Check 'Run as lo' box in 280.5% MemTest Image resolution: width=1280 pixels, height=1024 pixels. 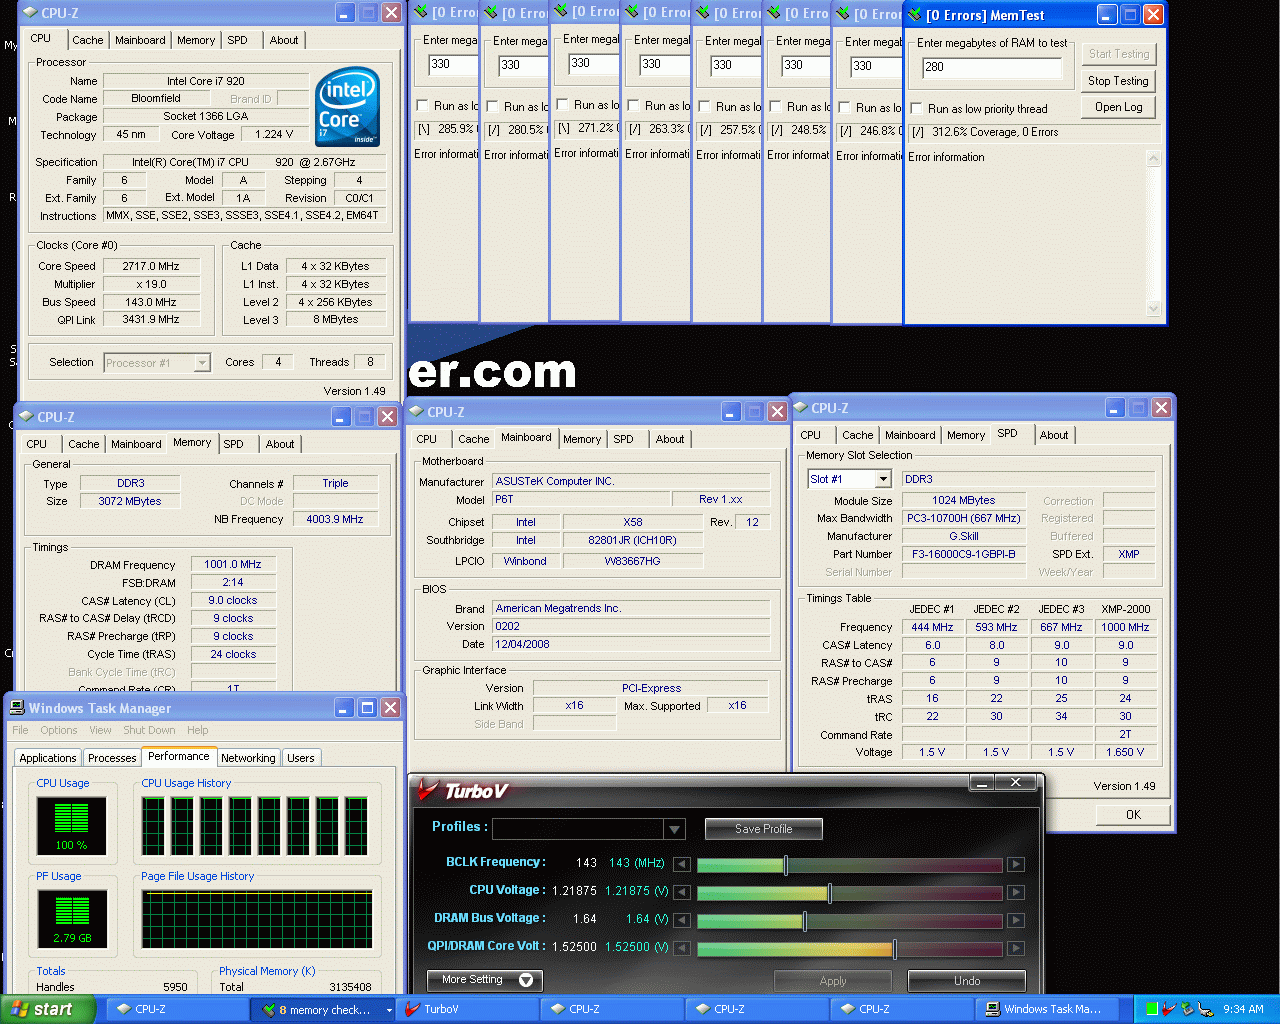(492, 107)
